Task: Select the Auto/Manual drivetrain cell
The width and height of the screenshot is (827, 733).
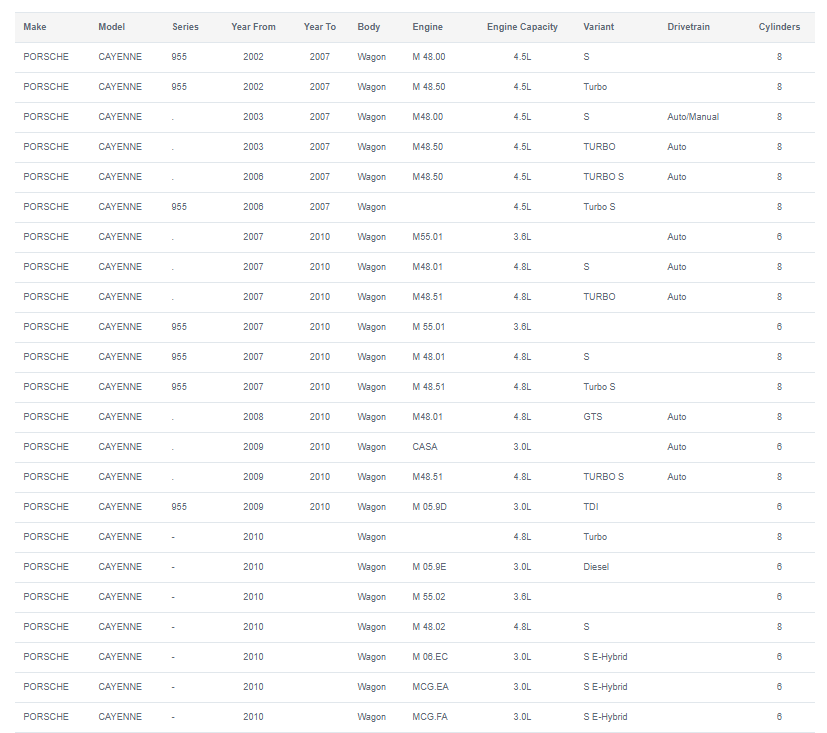Action: click(693, 117)
